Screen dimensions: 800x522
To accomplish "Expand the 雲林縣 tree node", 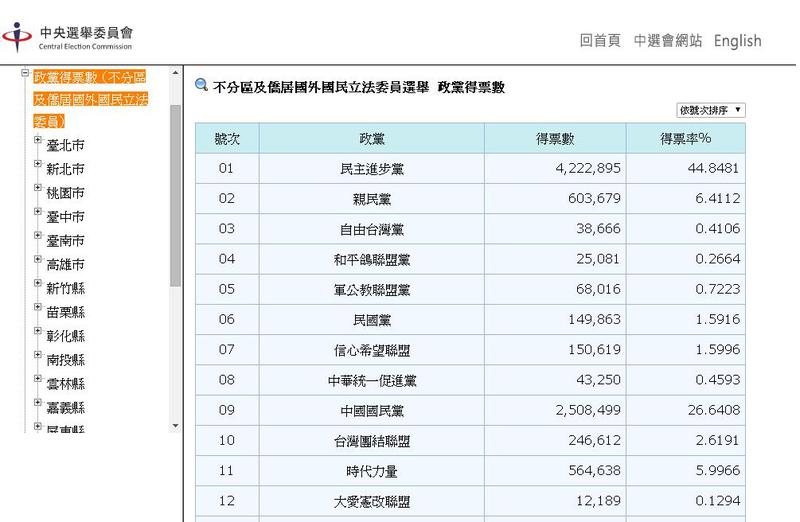I will (38, 378).
